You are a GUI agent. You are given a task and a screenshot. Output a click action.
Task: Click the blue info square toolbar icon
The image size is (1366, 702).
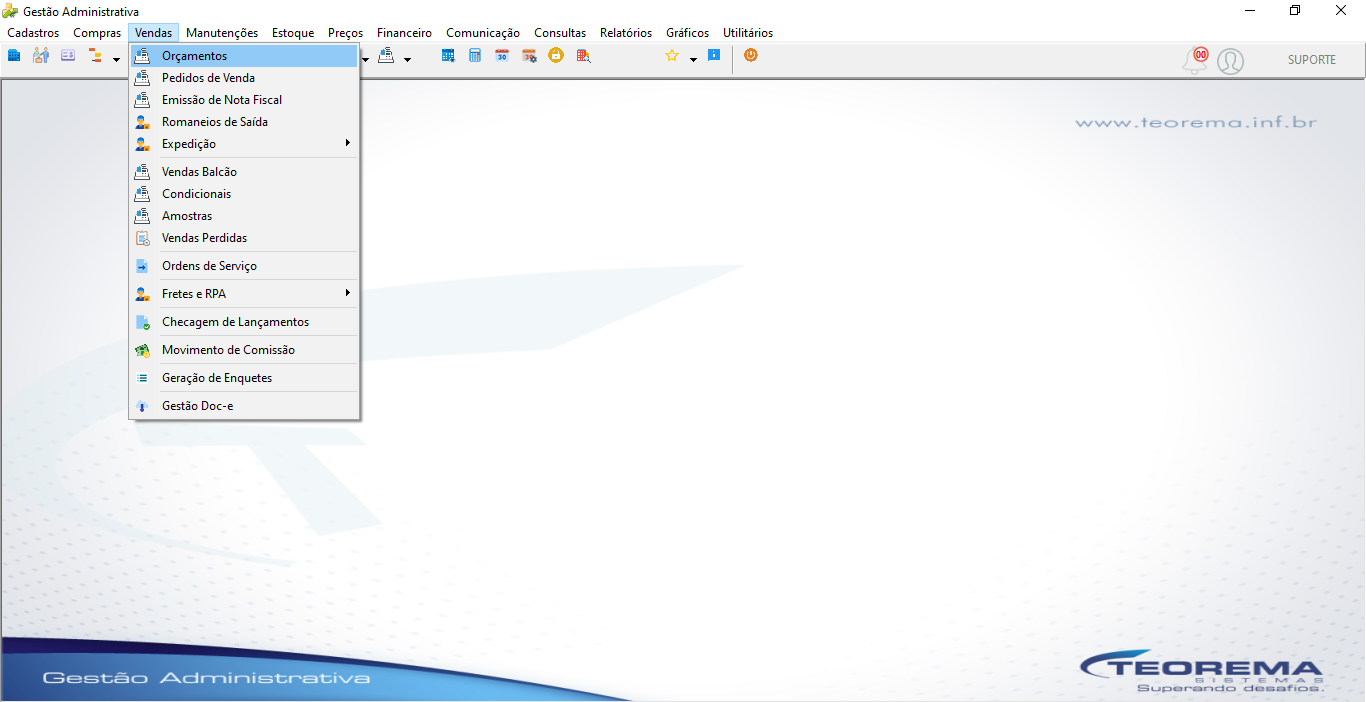point(714,55)
